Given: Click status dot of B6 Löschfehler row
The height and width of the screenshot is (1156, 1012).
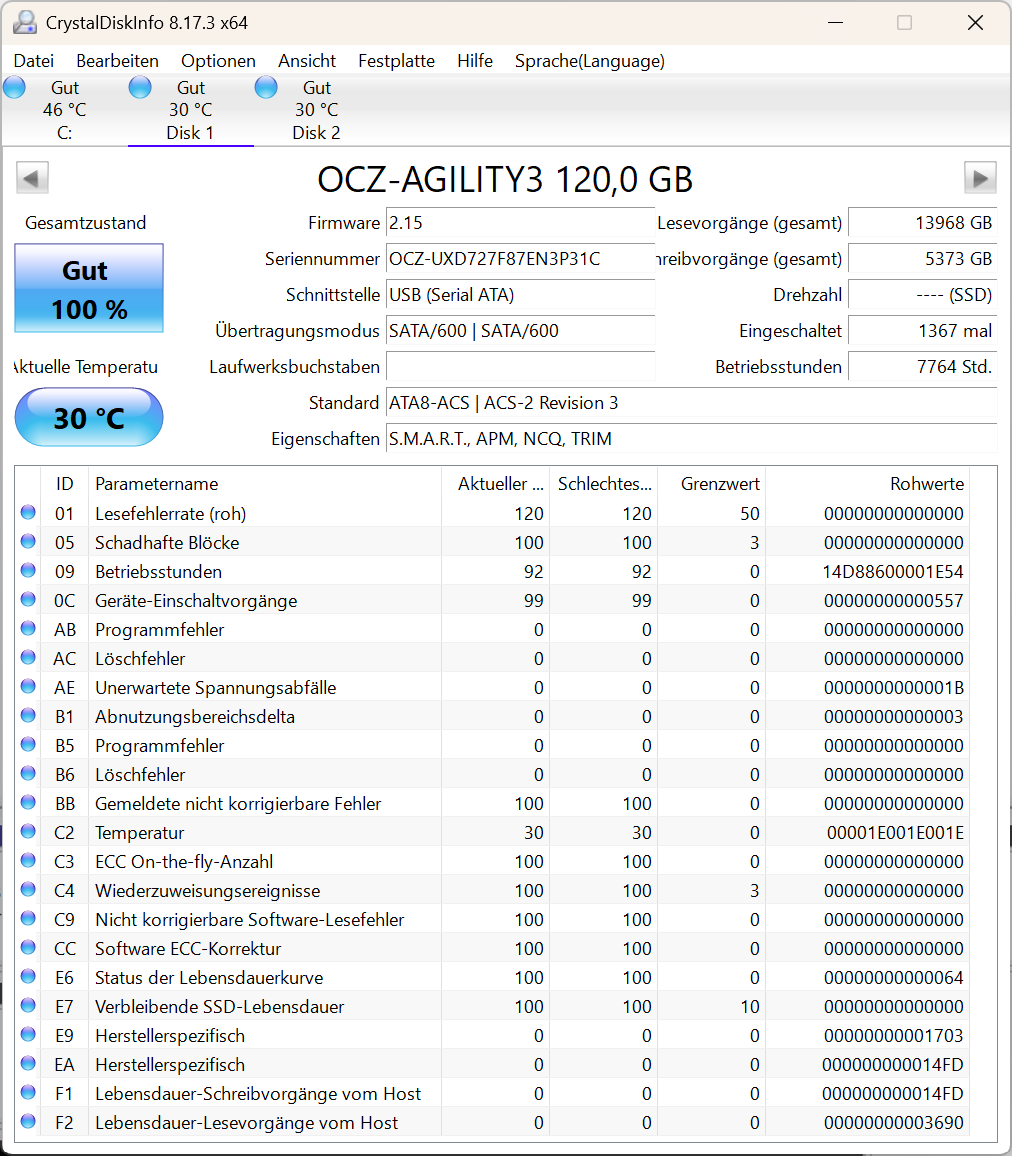Looking at the screenshot, I should coord(28,773).
